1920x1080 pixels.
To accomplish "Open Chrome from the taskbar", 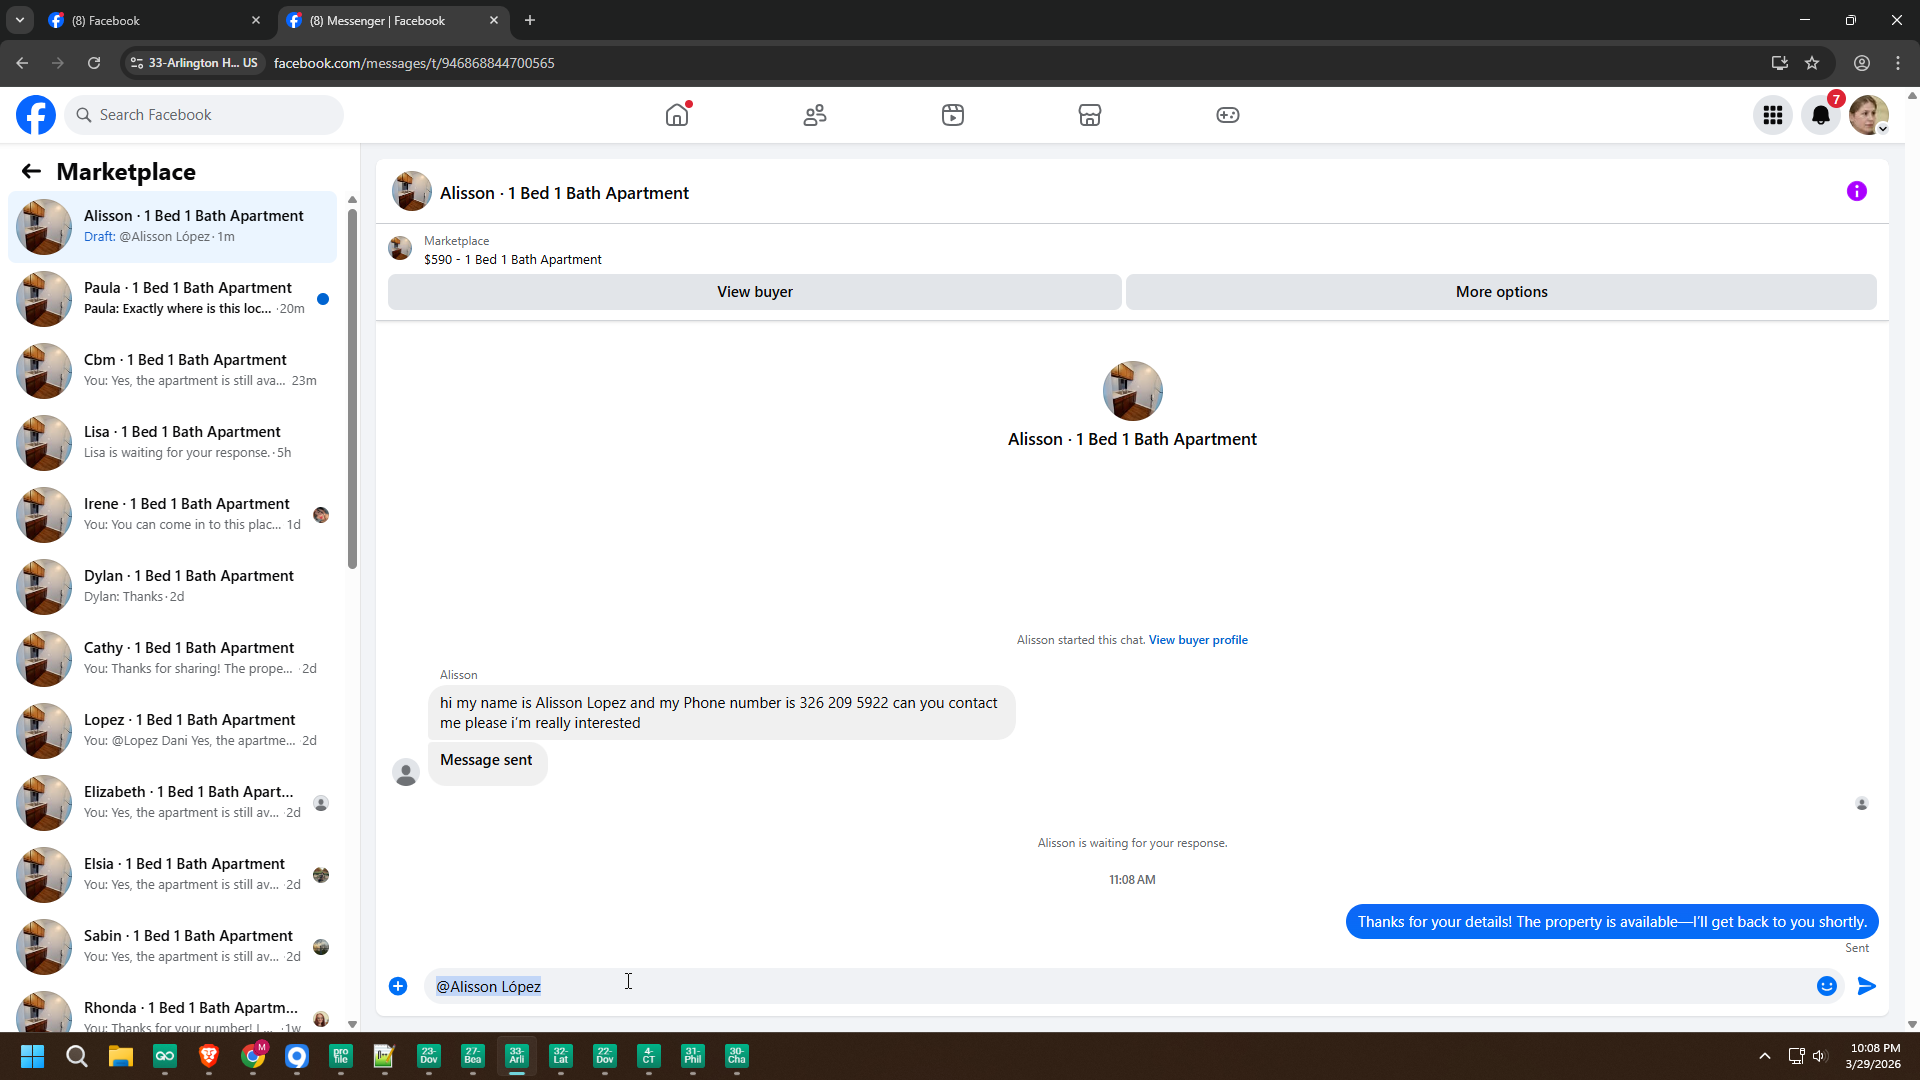I will pos(253,1056).
